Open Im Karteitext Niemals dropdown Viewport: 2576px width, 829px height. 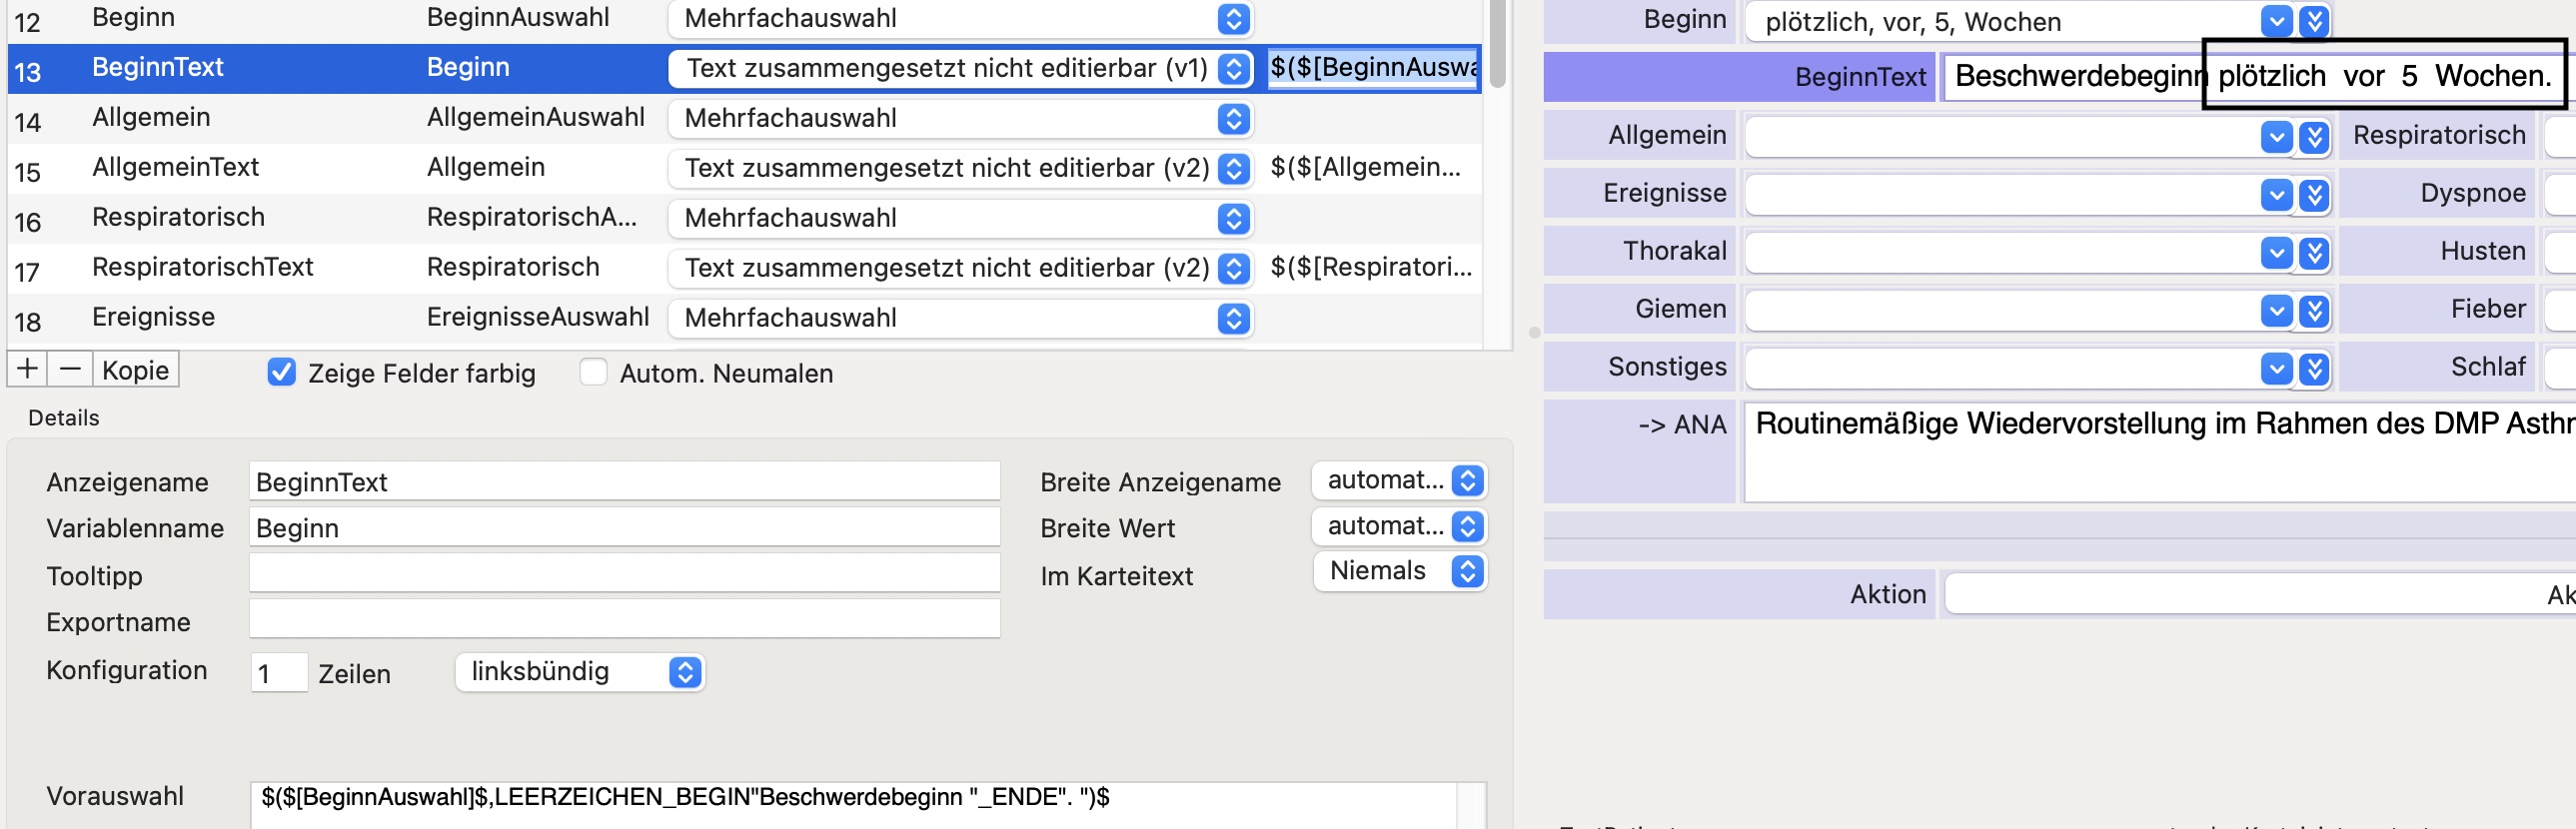[x=1400, y=571]
